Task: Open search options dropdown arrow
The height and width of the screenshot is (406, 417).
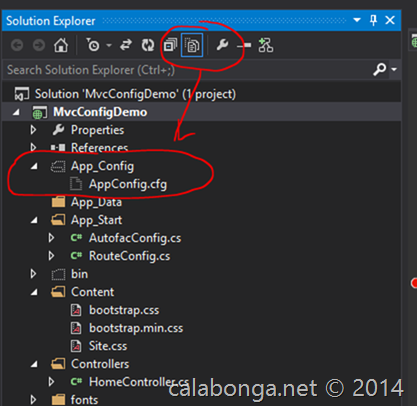Action: point(394,70)
